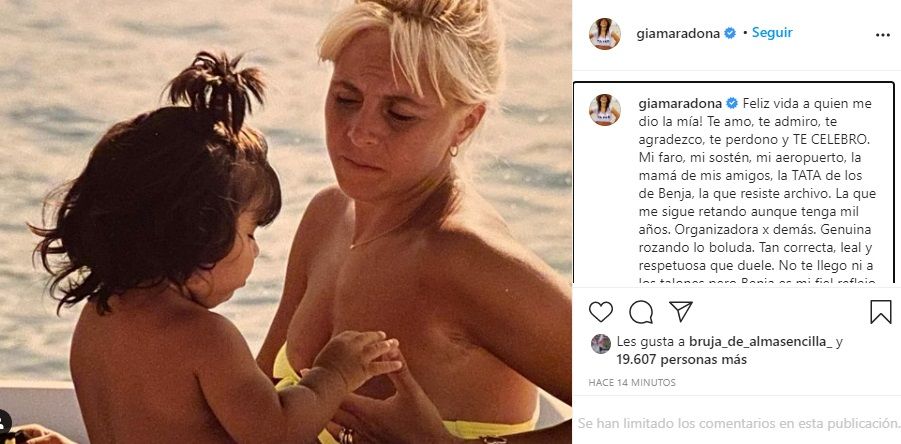Share the post using the paper plane icon
The image size is (901, 444).
[x=681, y=311]
